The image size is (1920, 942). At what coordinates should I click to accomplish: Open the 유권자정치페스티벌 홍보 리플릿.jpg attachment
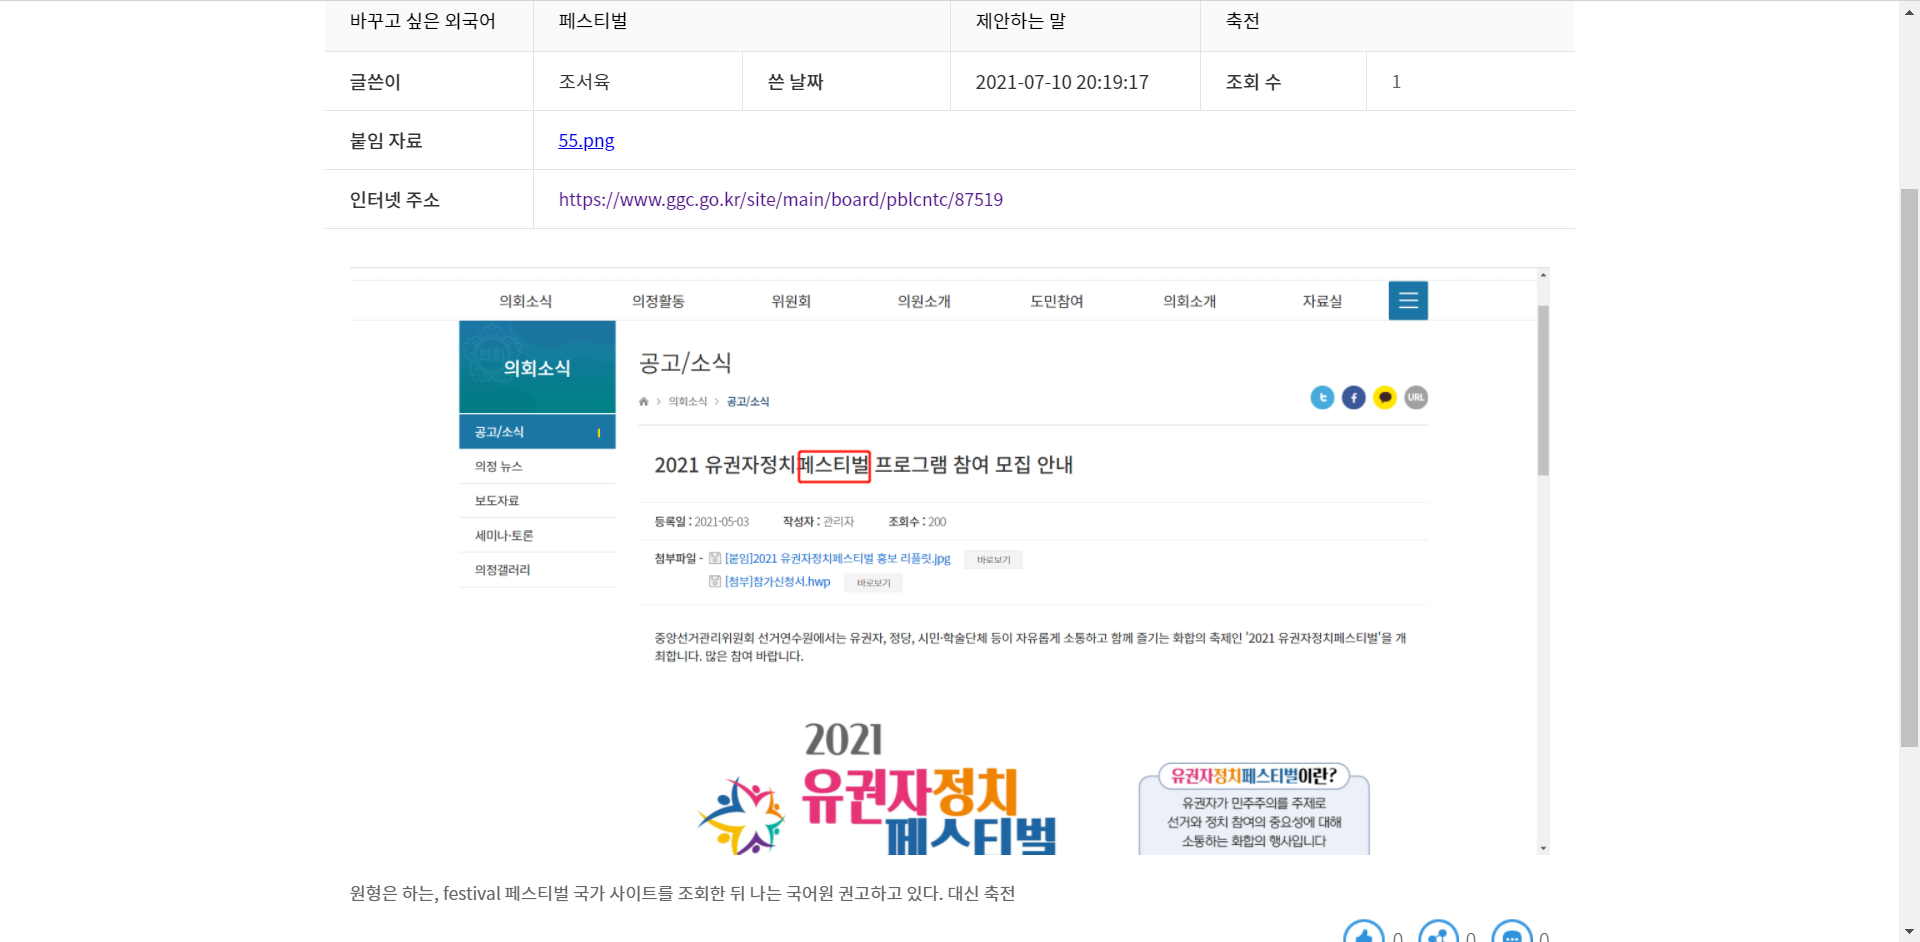click(837, 559)
